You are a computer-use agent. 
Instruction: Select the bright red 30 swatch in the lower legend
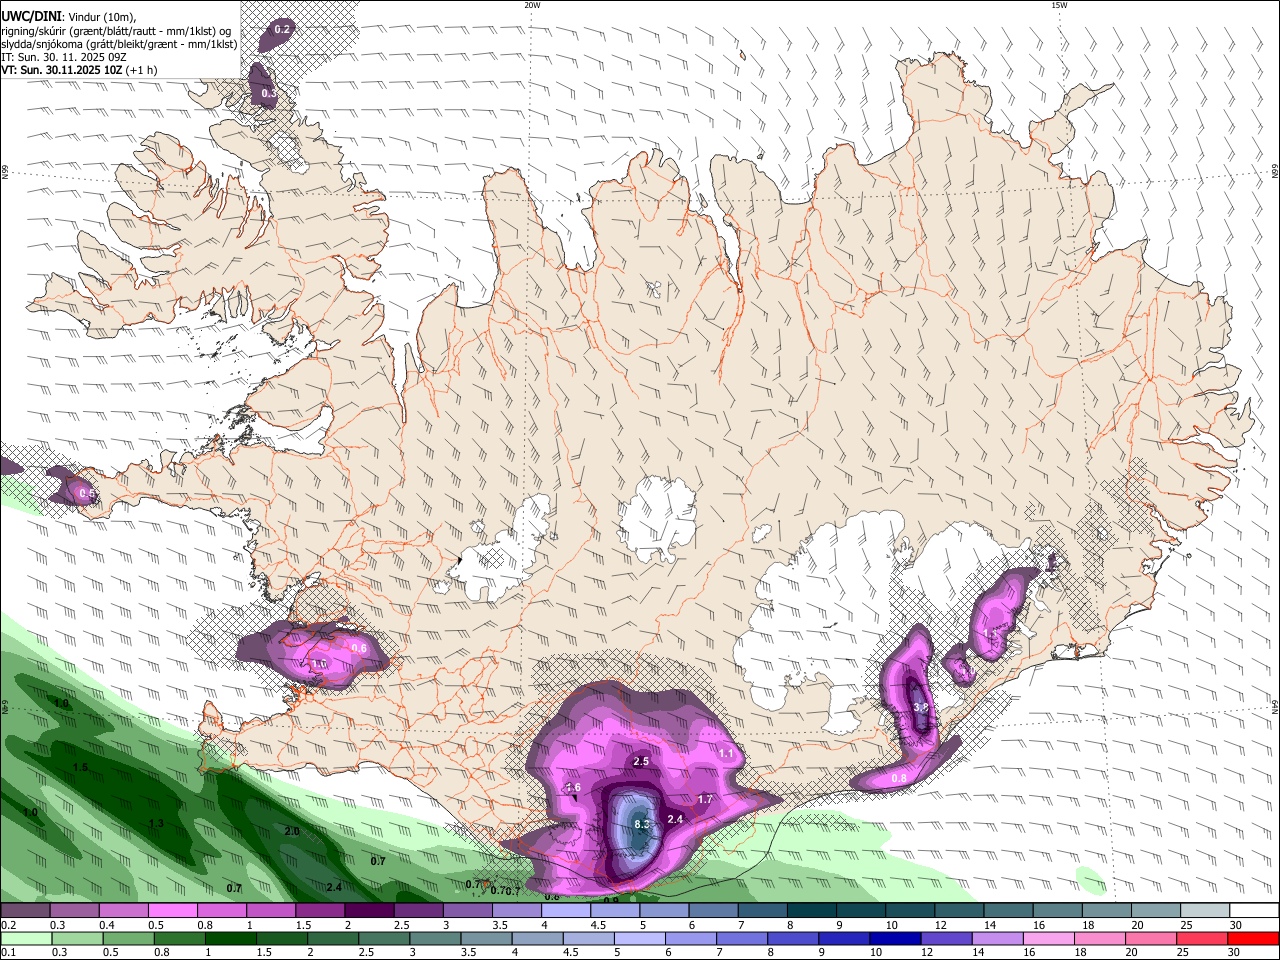[1254, 938]
